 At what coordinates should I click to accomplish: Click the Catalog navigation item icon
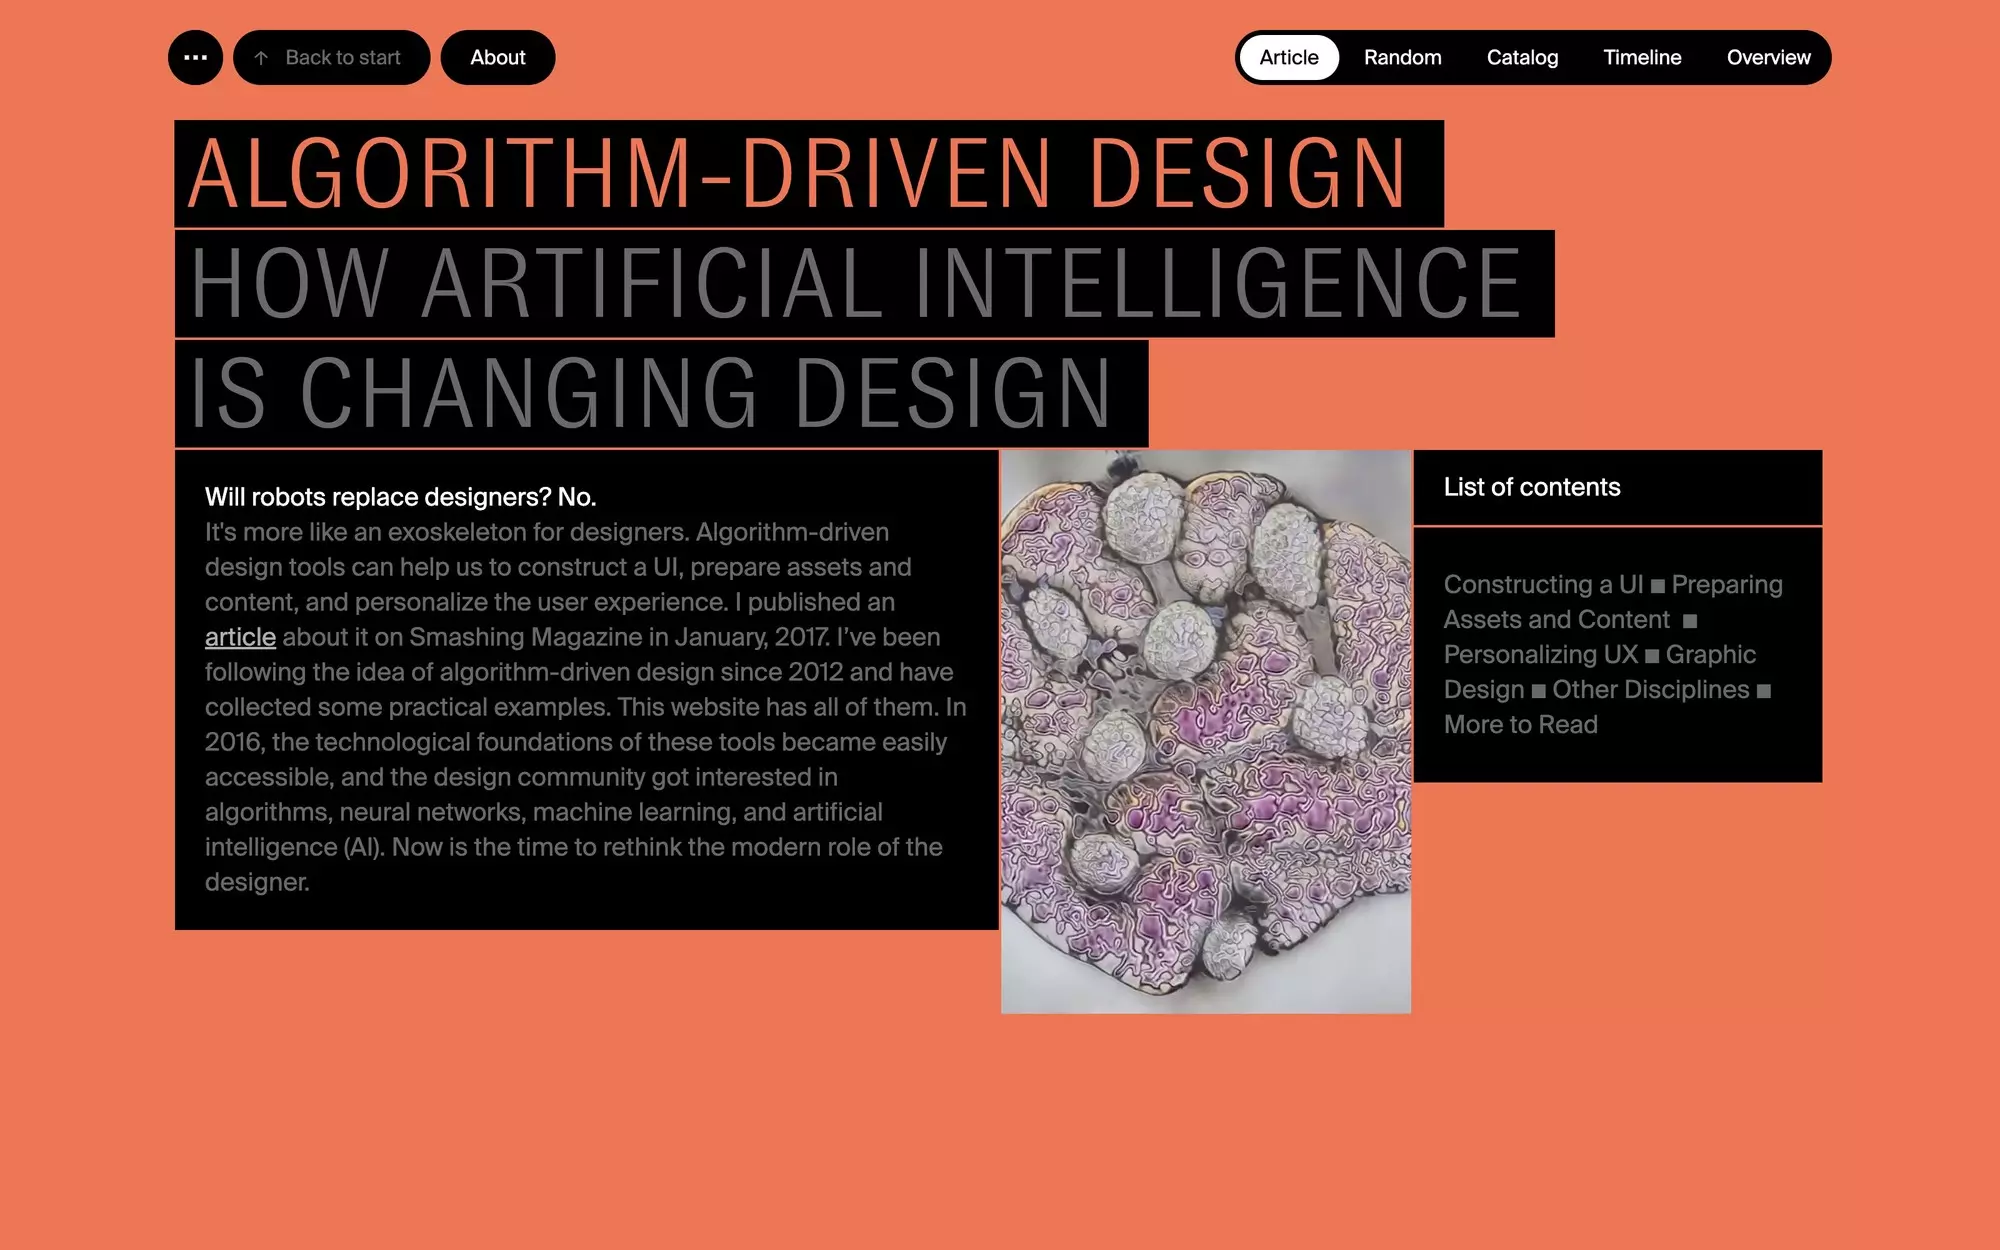click(x=1522, y=58)
